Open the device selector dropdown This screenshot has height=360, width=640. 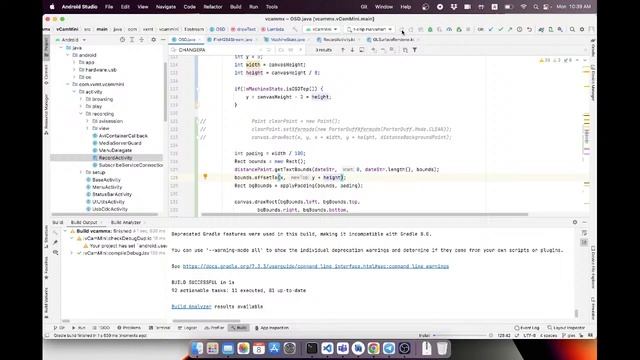click(x=369, y=29)
